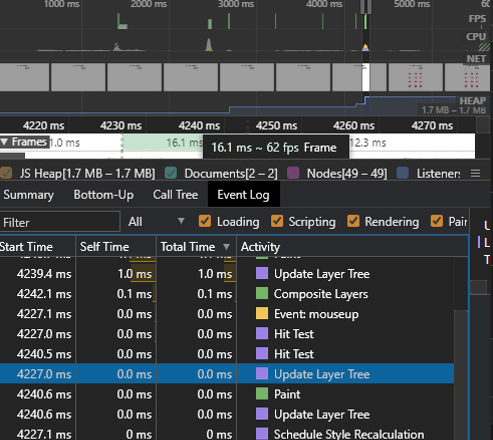
Task: Uncheck the Loading category checkbox
Action: click(x=205, y=222)
